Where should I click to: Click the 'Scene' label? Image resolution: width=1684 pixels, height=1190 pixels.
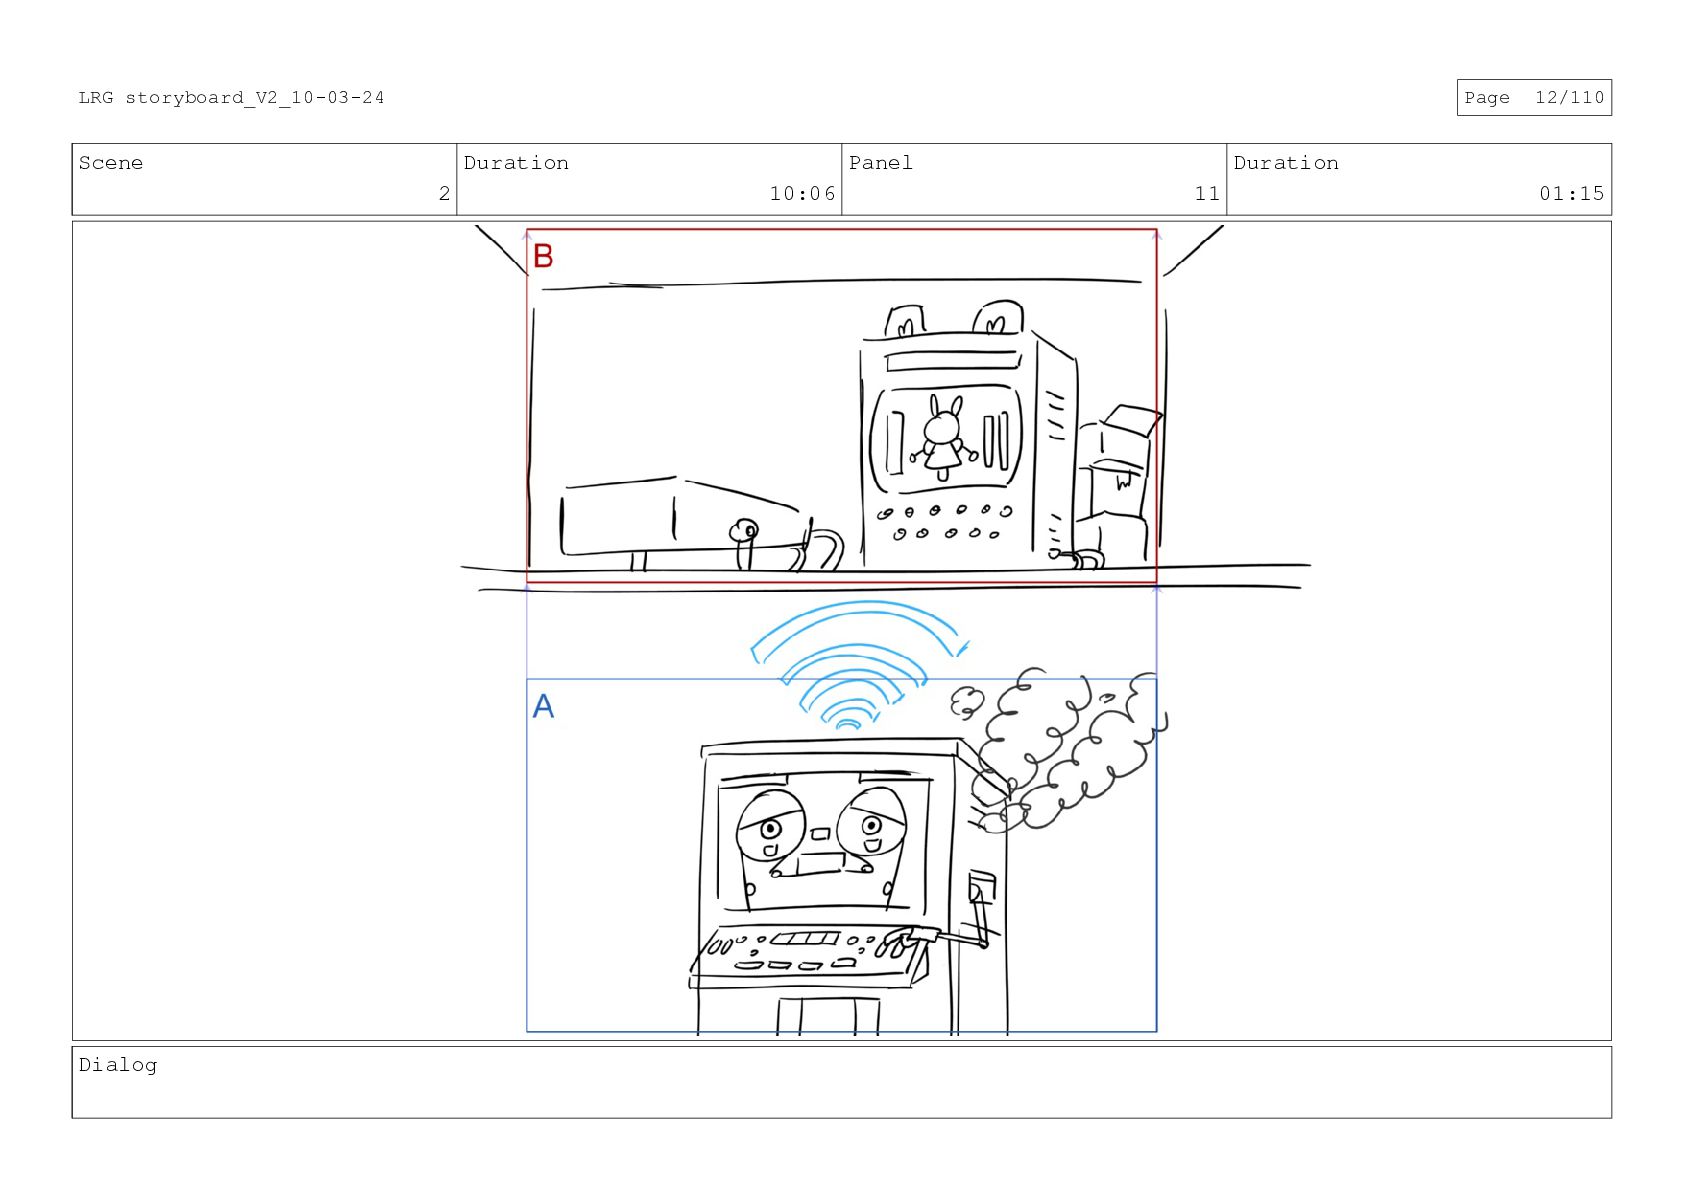(x=110, y=163)
